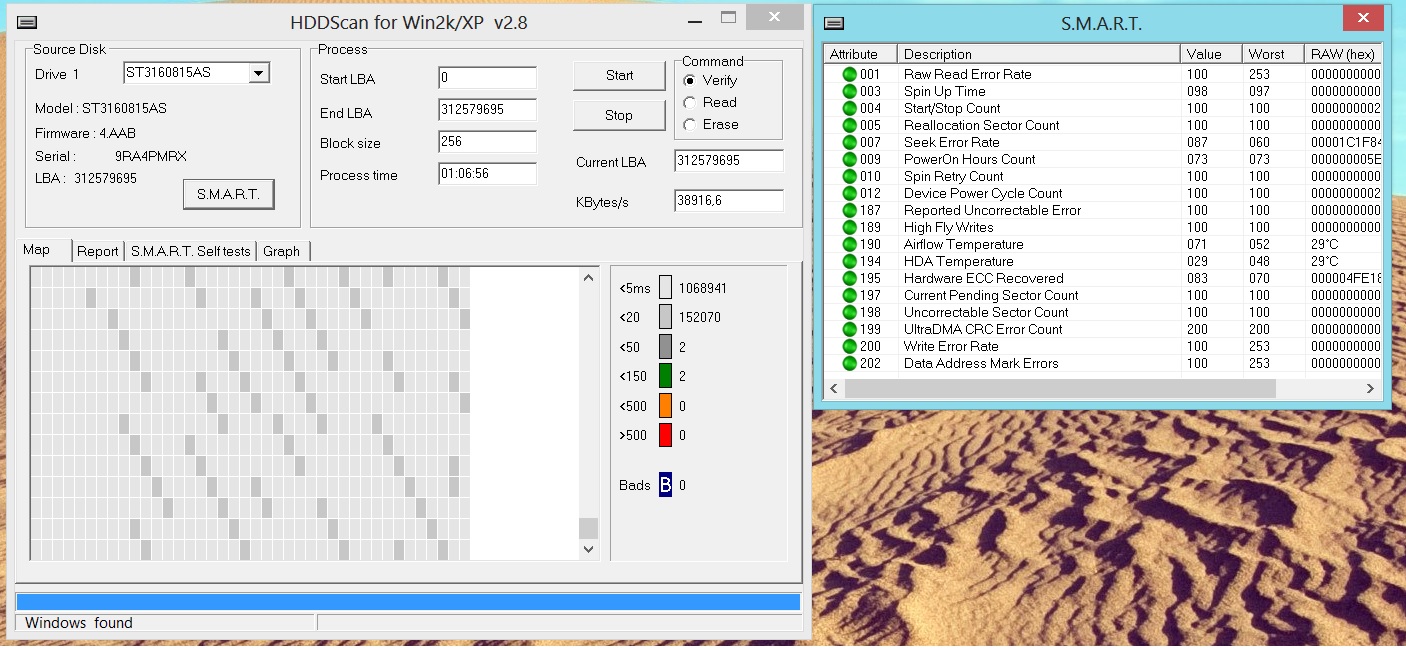Click green icon for Uncorrectable Sector Count
Image resolution: width=1406 pixels, height=648 pixels.
click(x=849, y=312)
